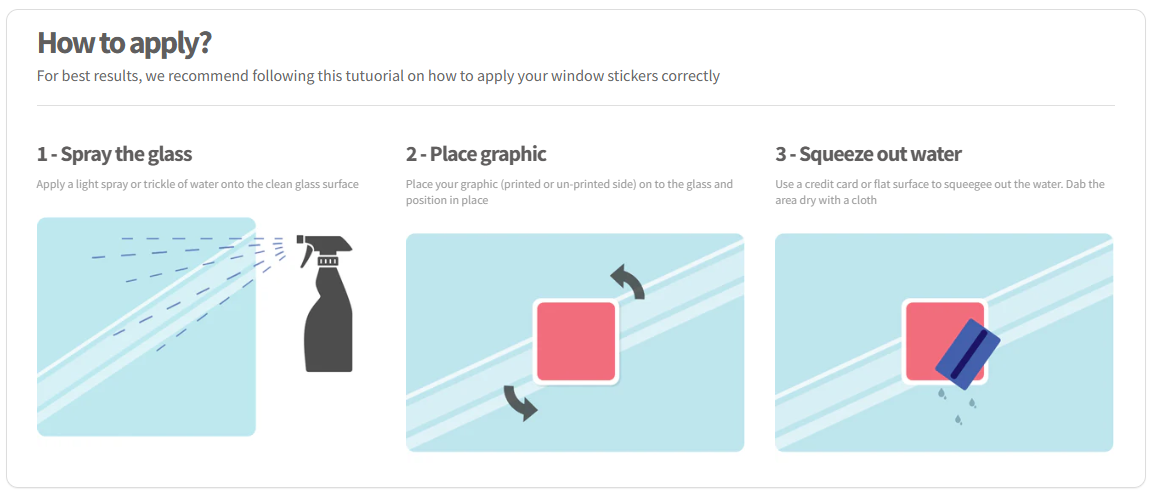Click the "3 - Squeeze out water" heading
This screenshot has height=498, width=1157.
868,154
